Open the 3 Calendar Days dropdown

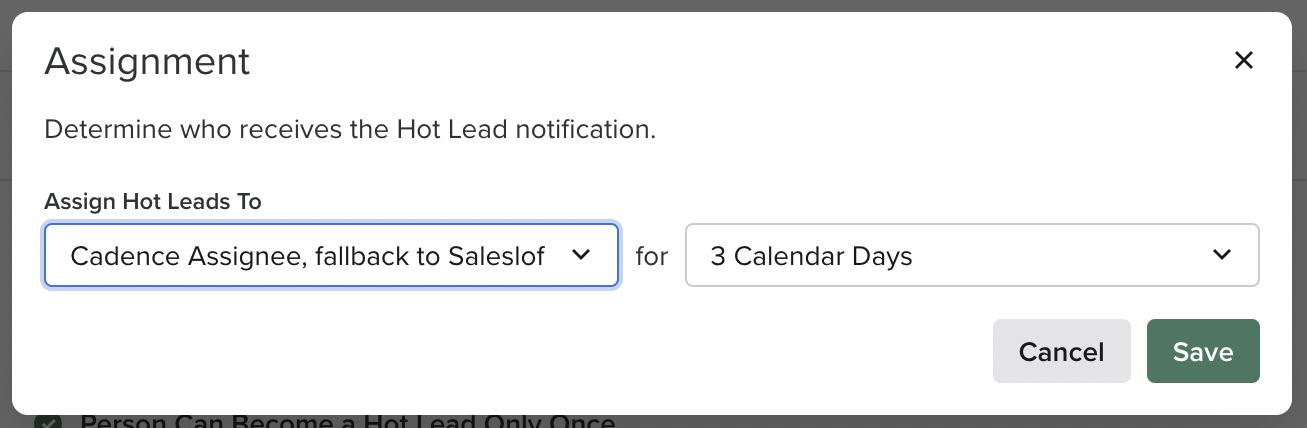click(x=972, y=255)
